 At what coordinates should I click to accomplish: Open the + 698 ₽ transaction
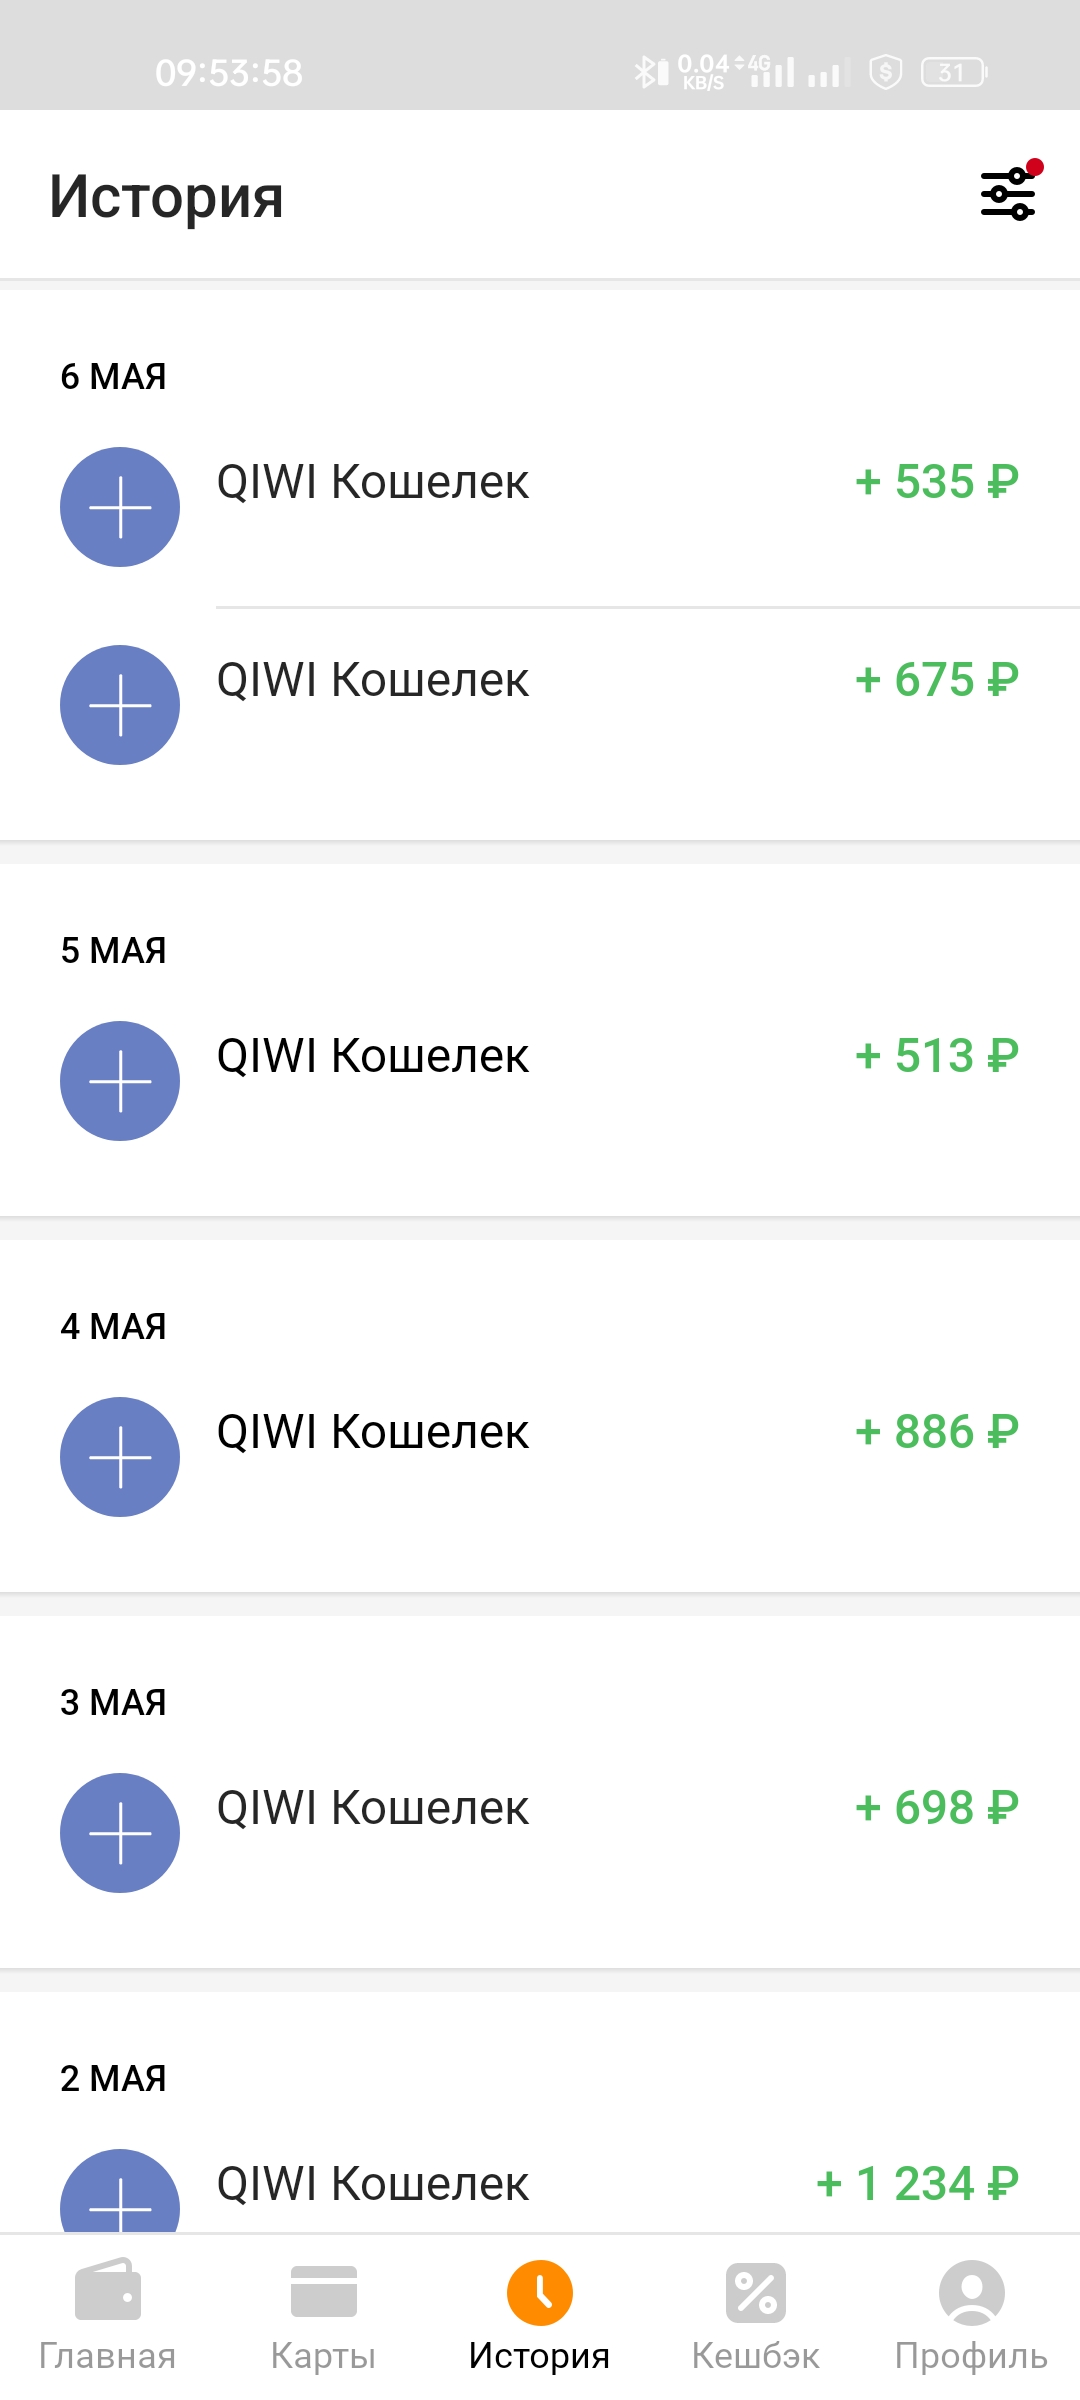point(937,1808)
